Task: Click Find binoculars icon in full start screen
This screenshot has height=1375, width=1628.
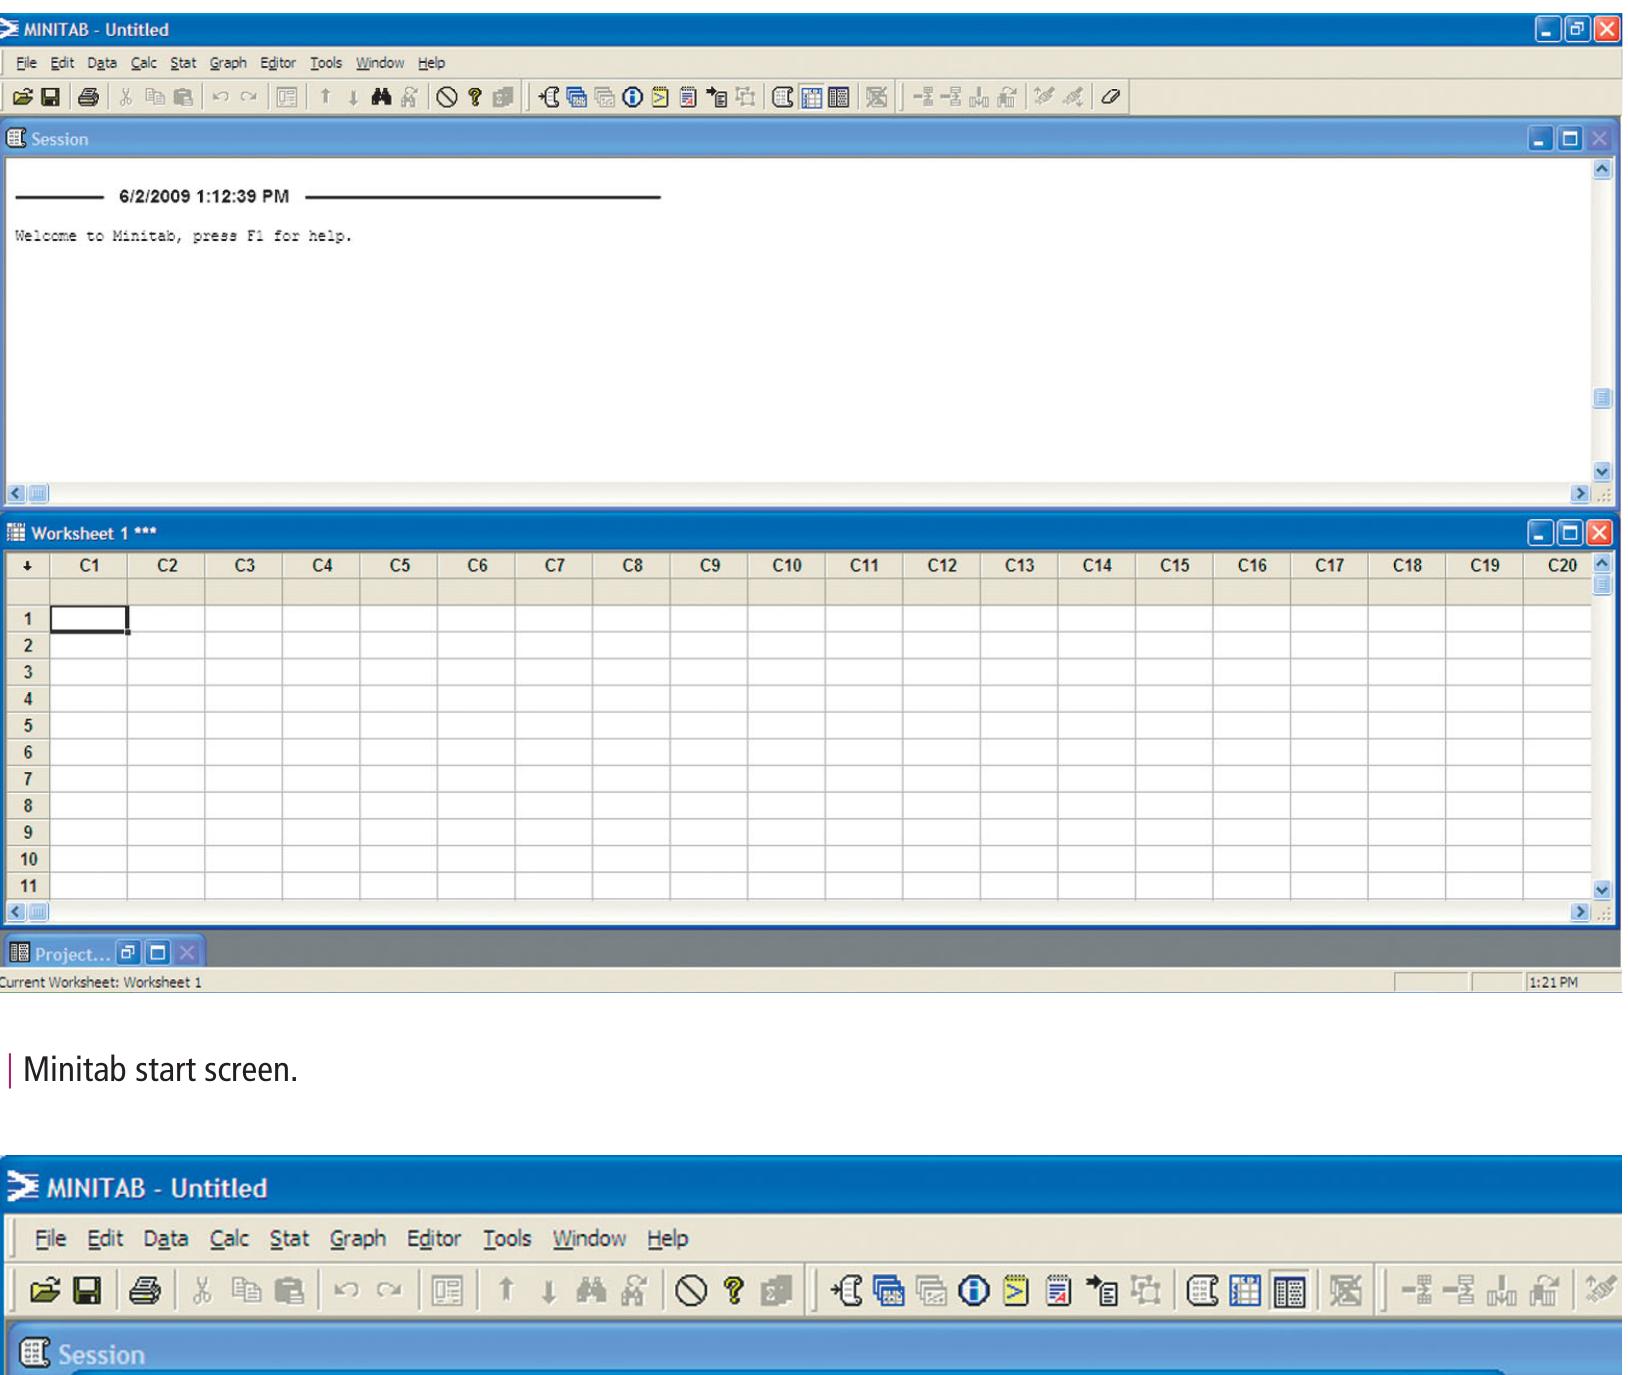Action: (381, 97)
